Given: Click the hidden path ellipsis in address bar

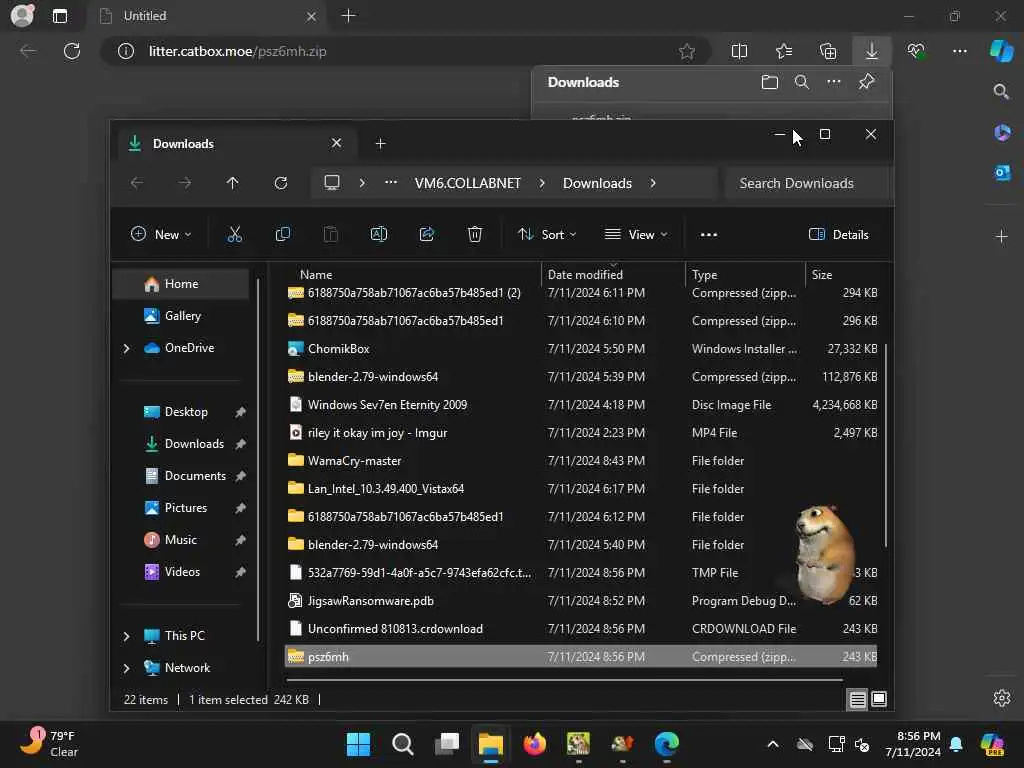Looking at the screenshot, I should point(391,183).
